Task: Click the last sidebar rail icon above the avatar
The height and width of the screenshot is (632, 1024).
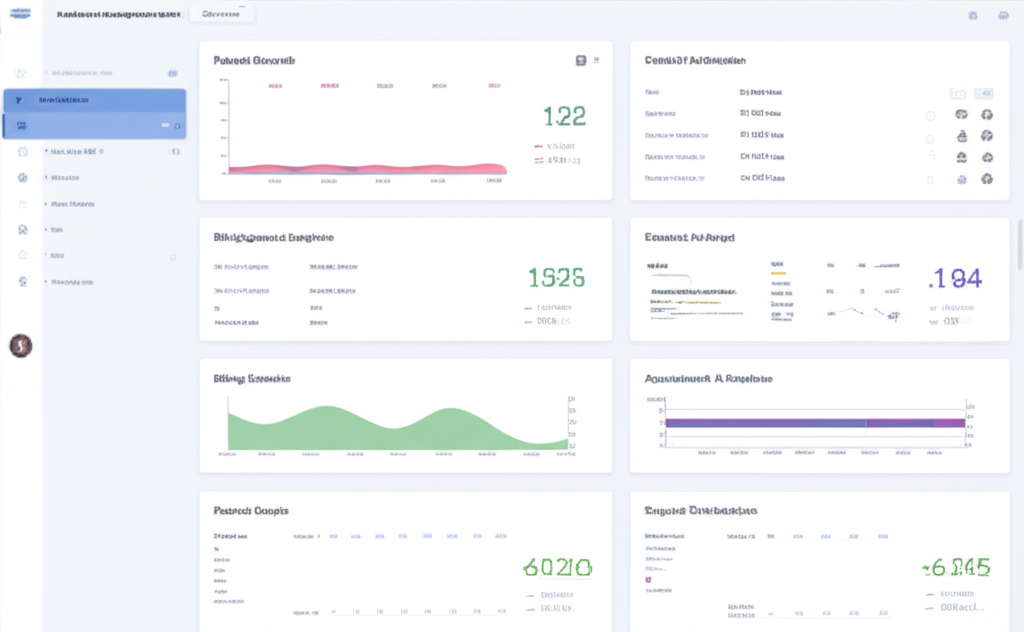Action: point(22,282)
